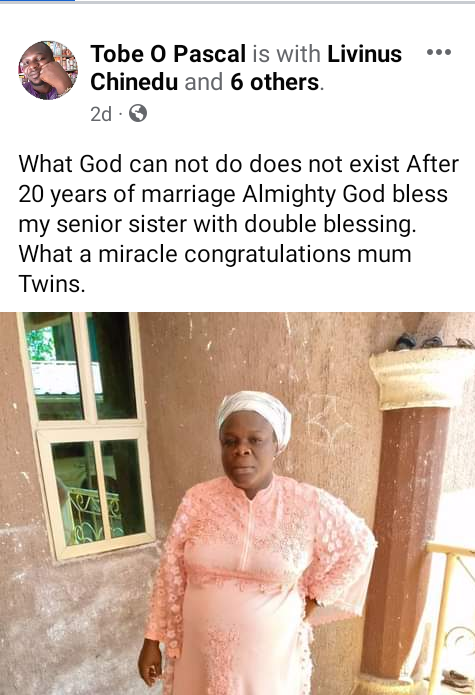Click the globe public audience icon

pyautogui.click(x=138, y=113)
